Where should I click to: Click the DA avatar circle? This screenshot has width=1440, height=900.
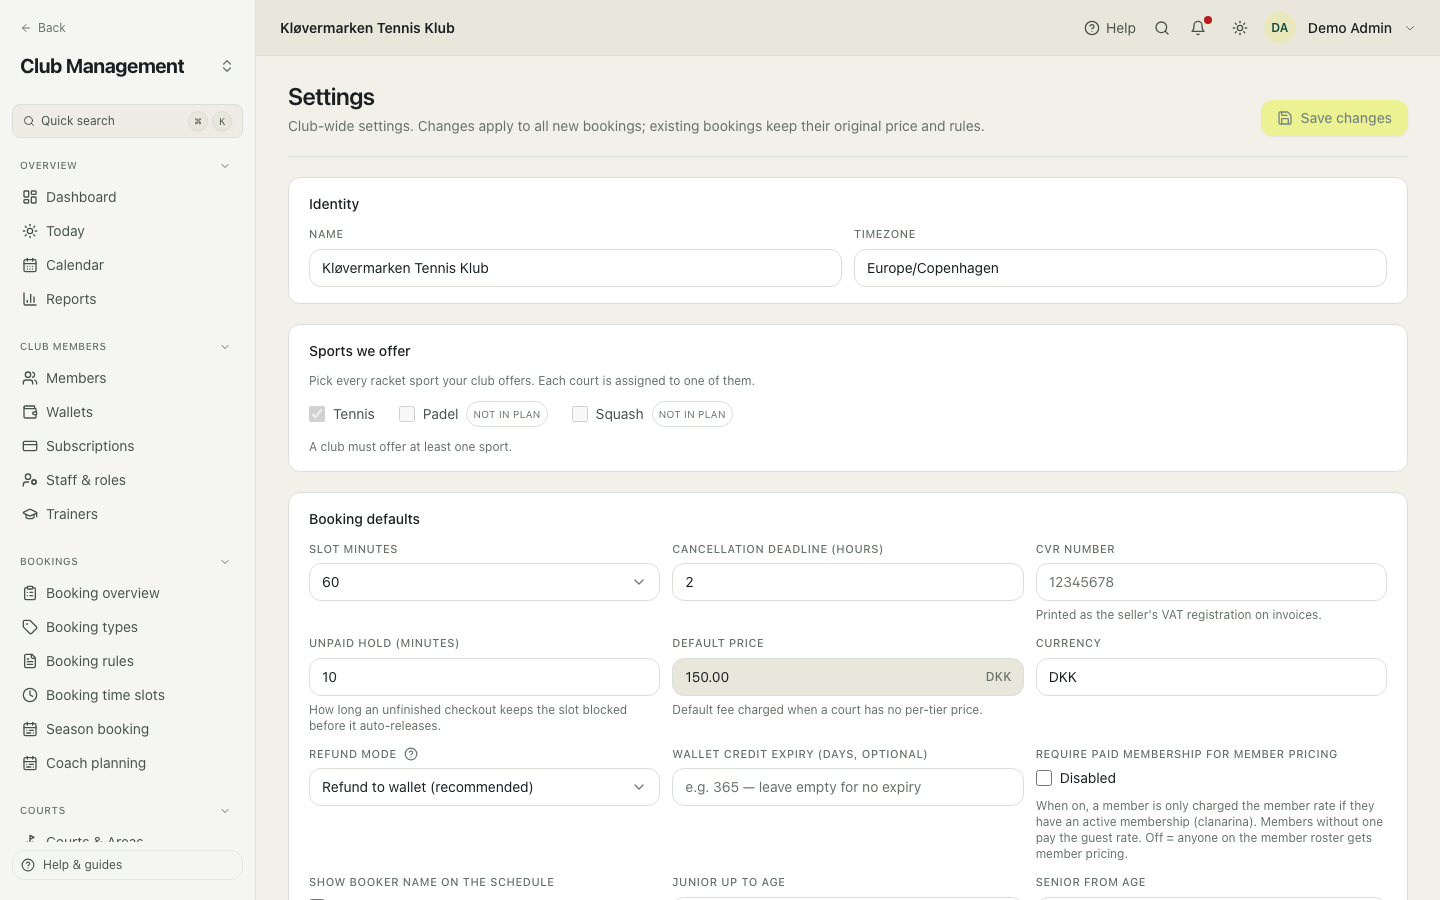point(1280,28)
